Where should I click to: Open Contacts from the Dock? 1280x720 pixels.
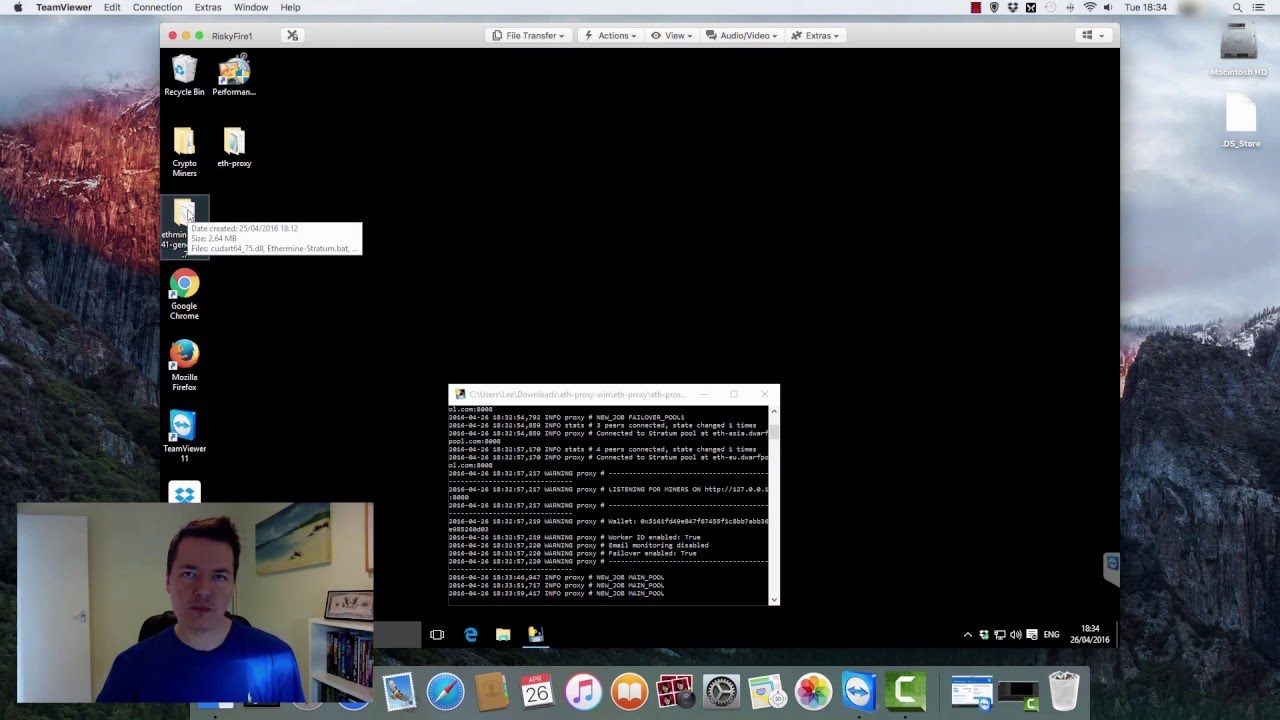pos(491,691)
